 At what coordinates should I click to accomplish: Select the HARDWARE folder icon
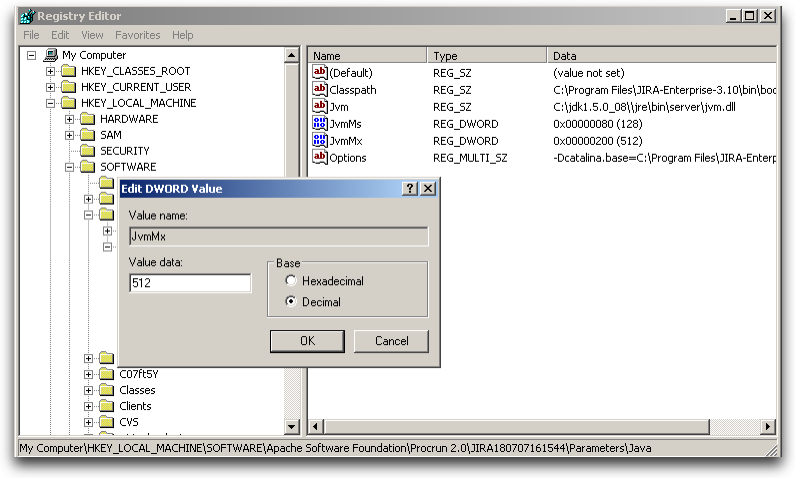coord(87,119)
